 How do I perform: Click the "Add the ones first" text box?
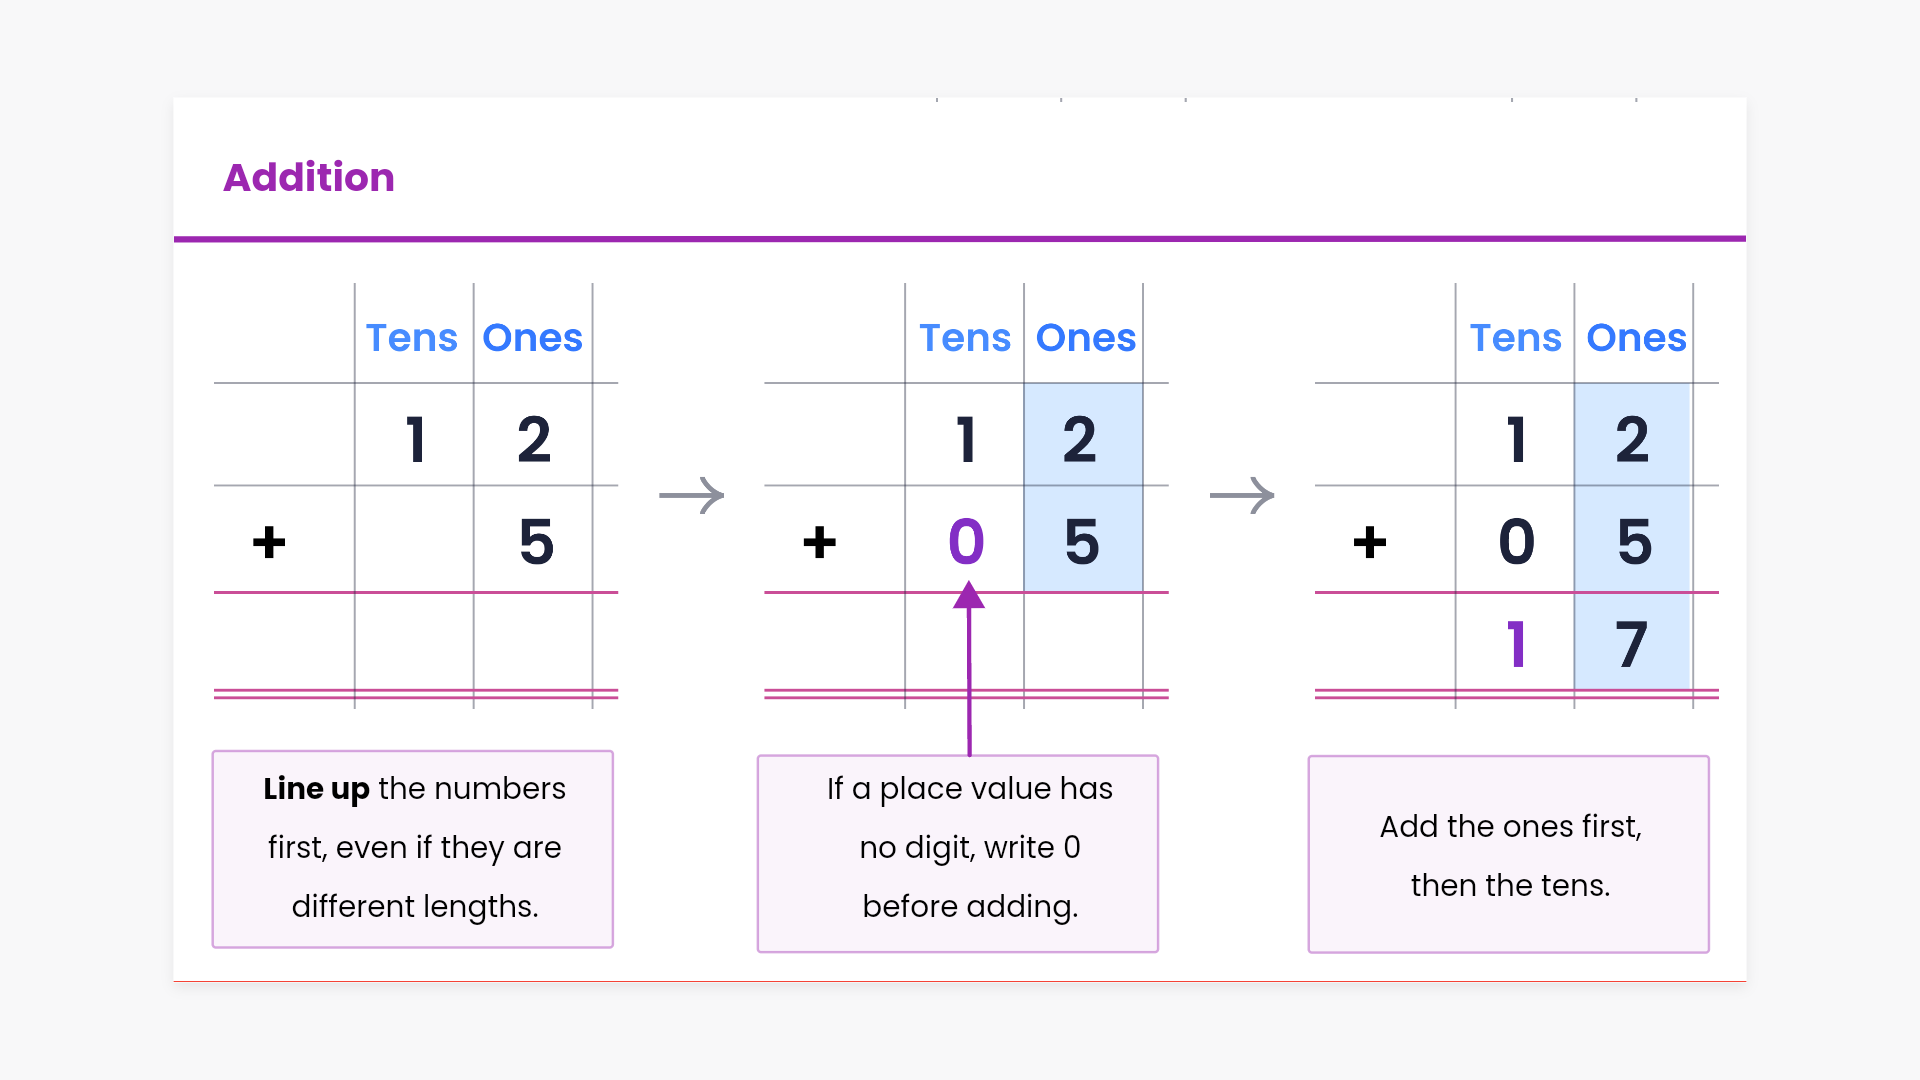(x=1509, y=854)
